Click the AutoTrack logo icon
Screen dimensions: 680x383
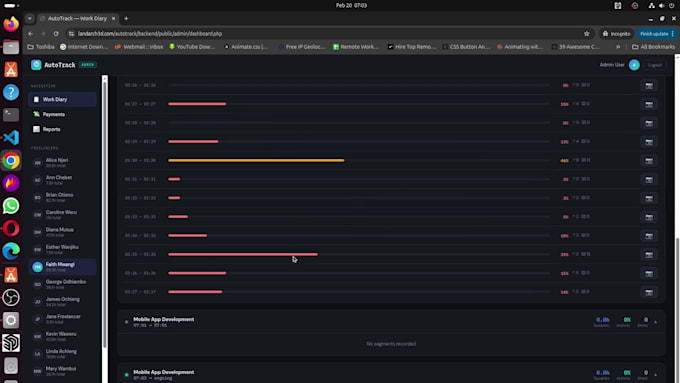pos(36,65)
